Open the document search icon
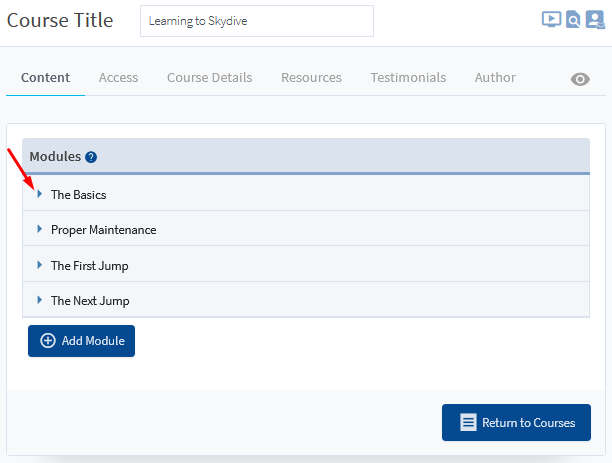Screen dimensions: 612x463 (x=573, y=20)
